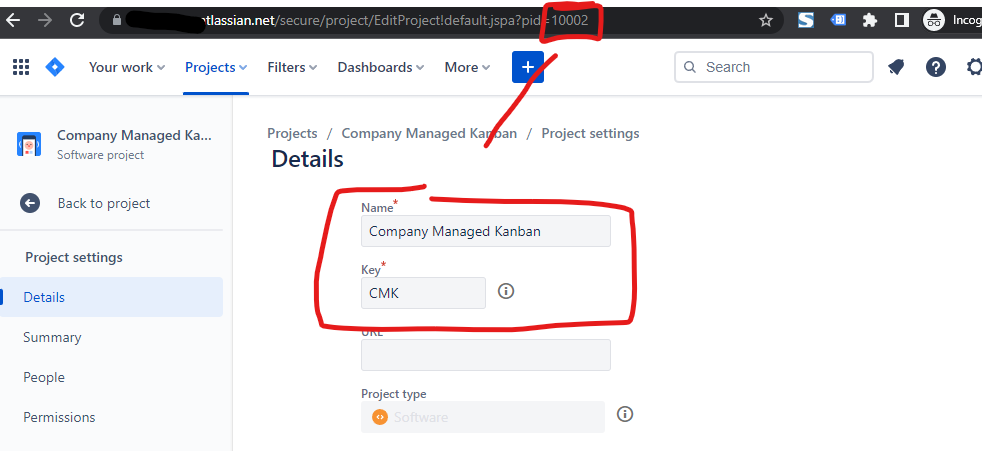
Task: Click the Back to project link
Action: pyautogui.click(x=104, y=203)
